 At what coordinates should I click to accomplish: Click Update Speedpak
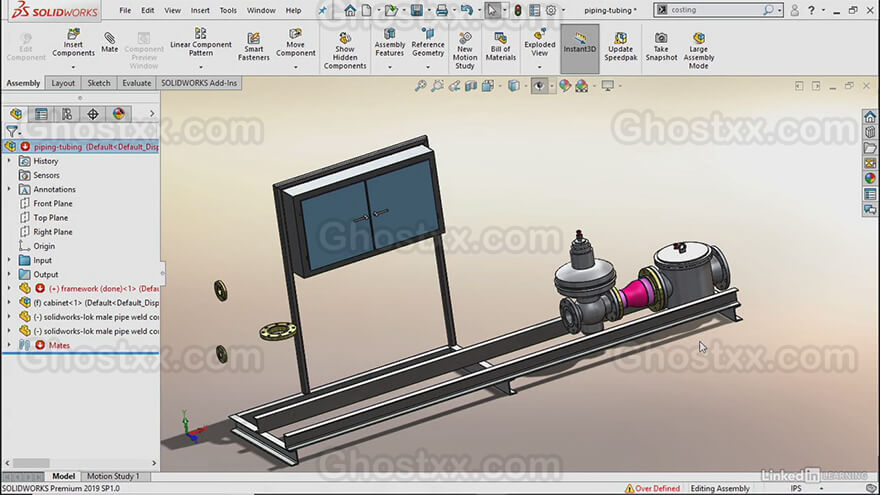[621, 47]
